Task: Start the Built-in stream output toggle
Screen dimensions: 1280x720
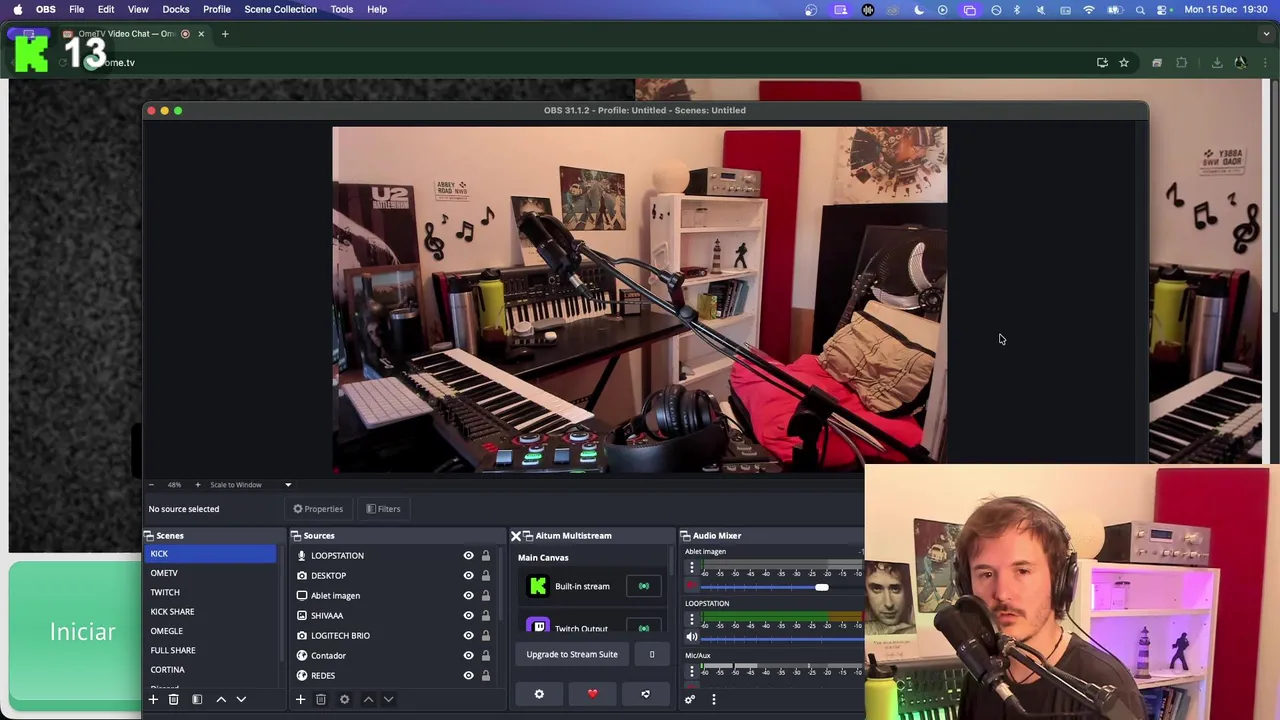Action: [x=644, y=586]
